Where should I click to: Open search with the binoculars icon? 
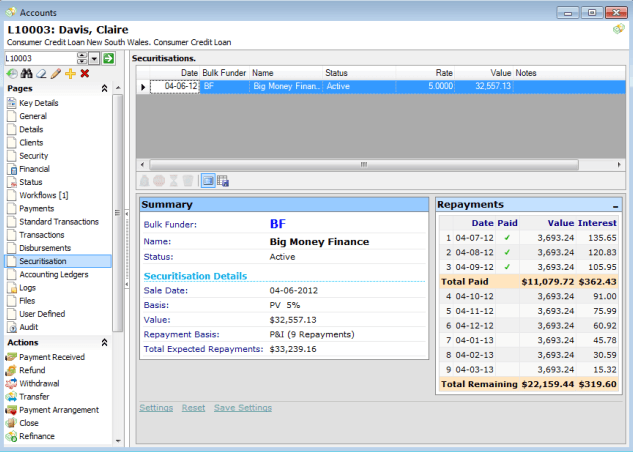coord(27,73)
